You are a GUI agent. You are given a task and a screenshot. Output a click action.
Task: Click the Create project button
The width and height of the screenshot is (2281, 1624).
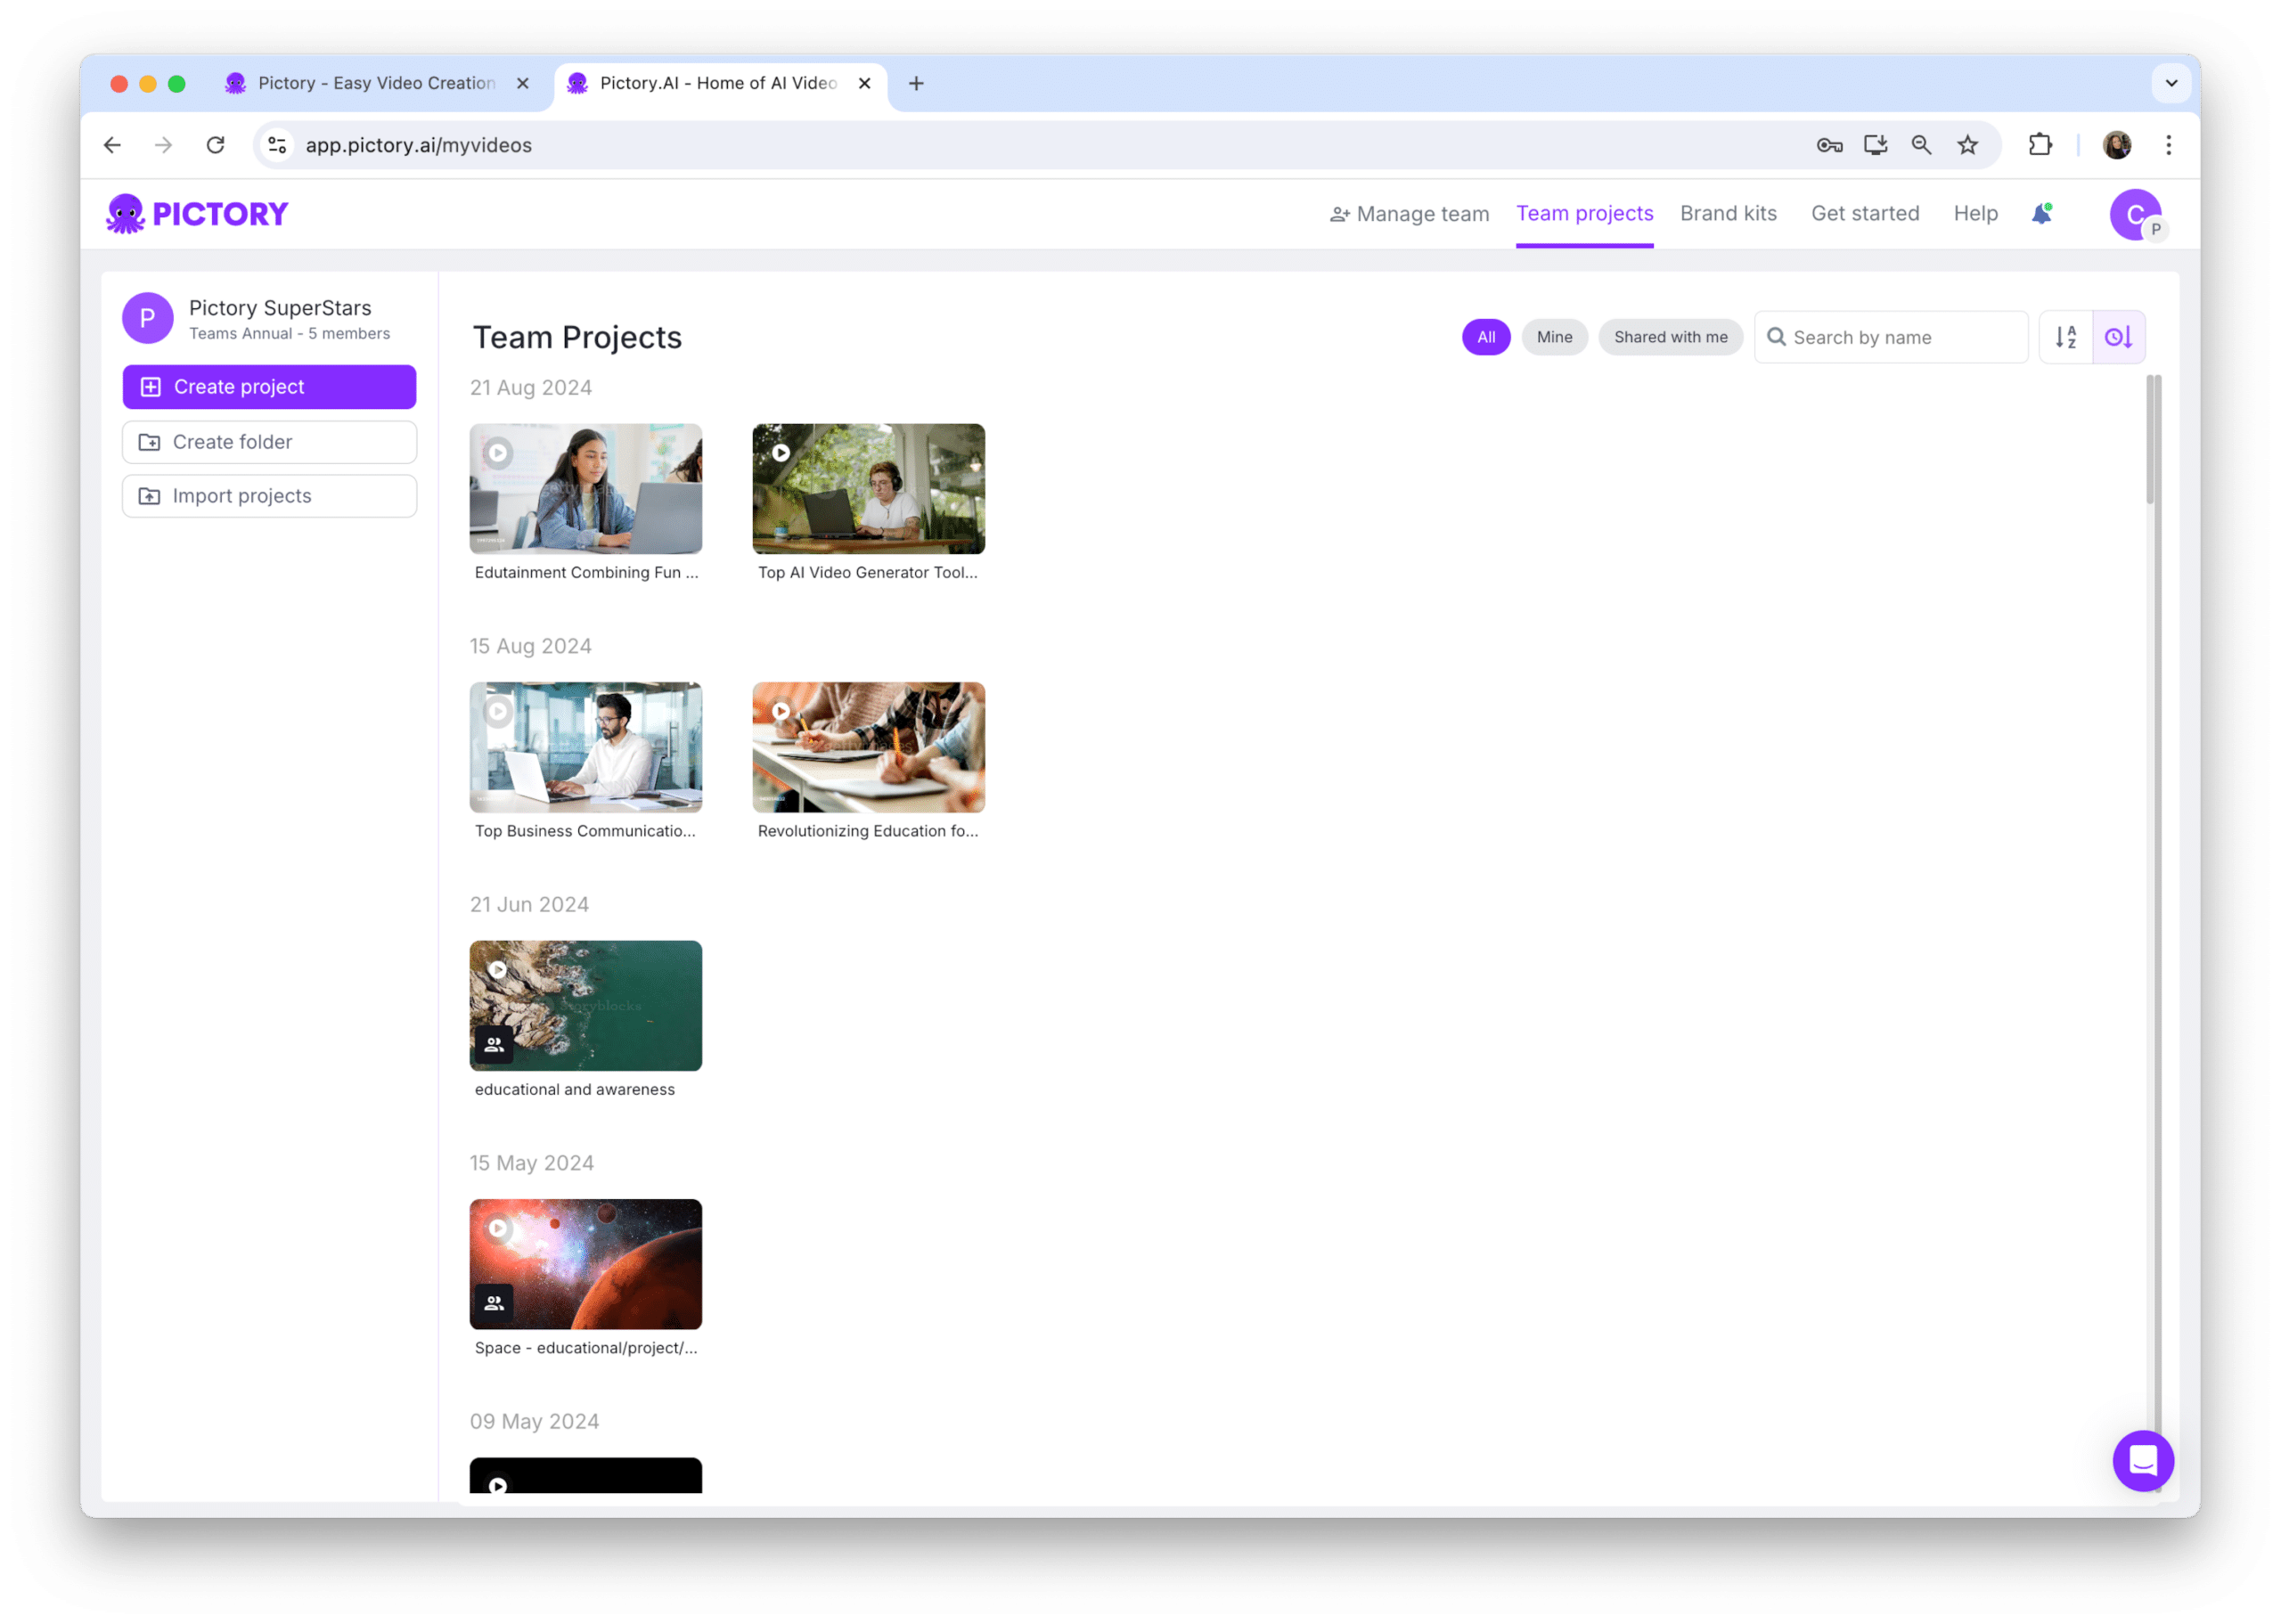[269, 385]
